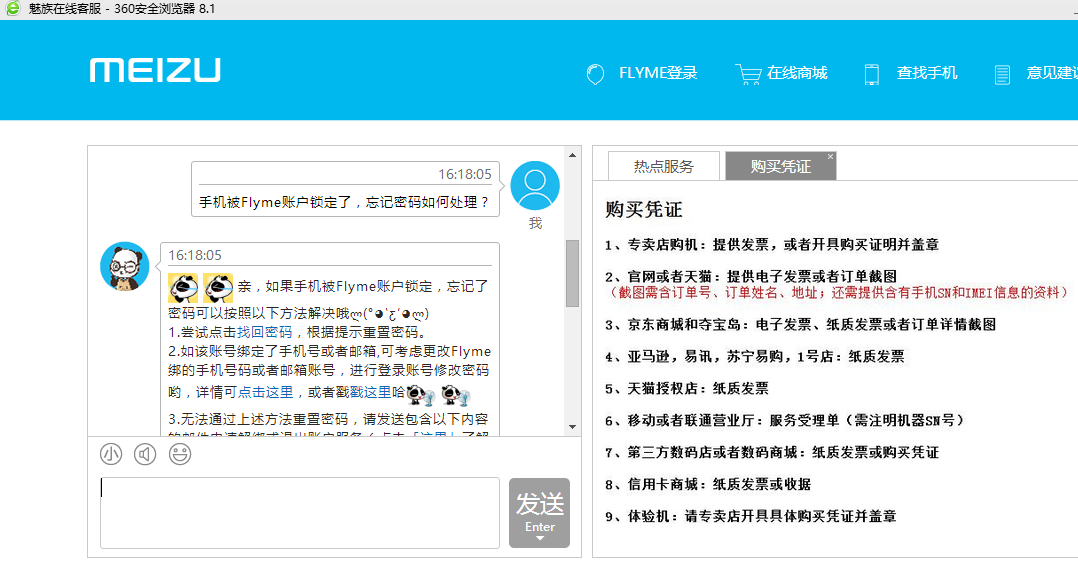Click the red screenshot requirements note
Image resolution: width=1078 pixels, height=567 pixels.
click(839, 293)
